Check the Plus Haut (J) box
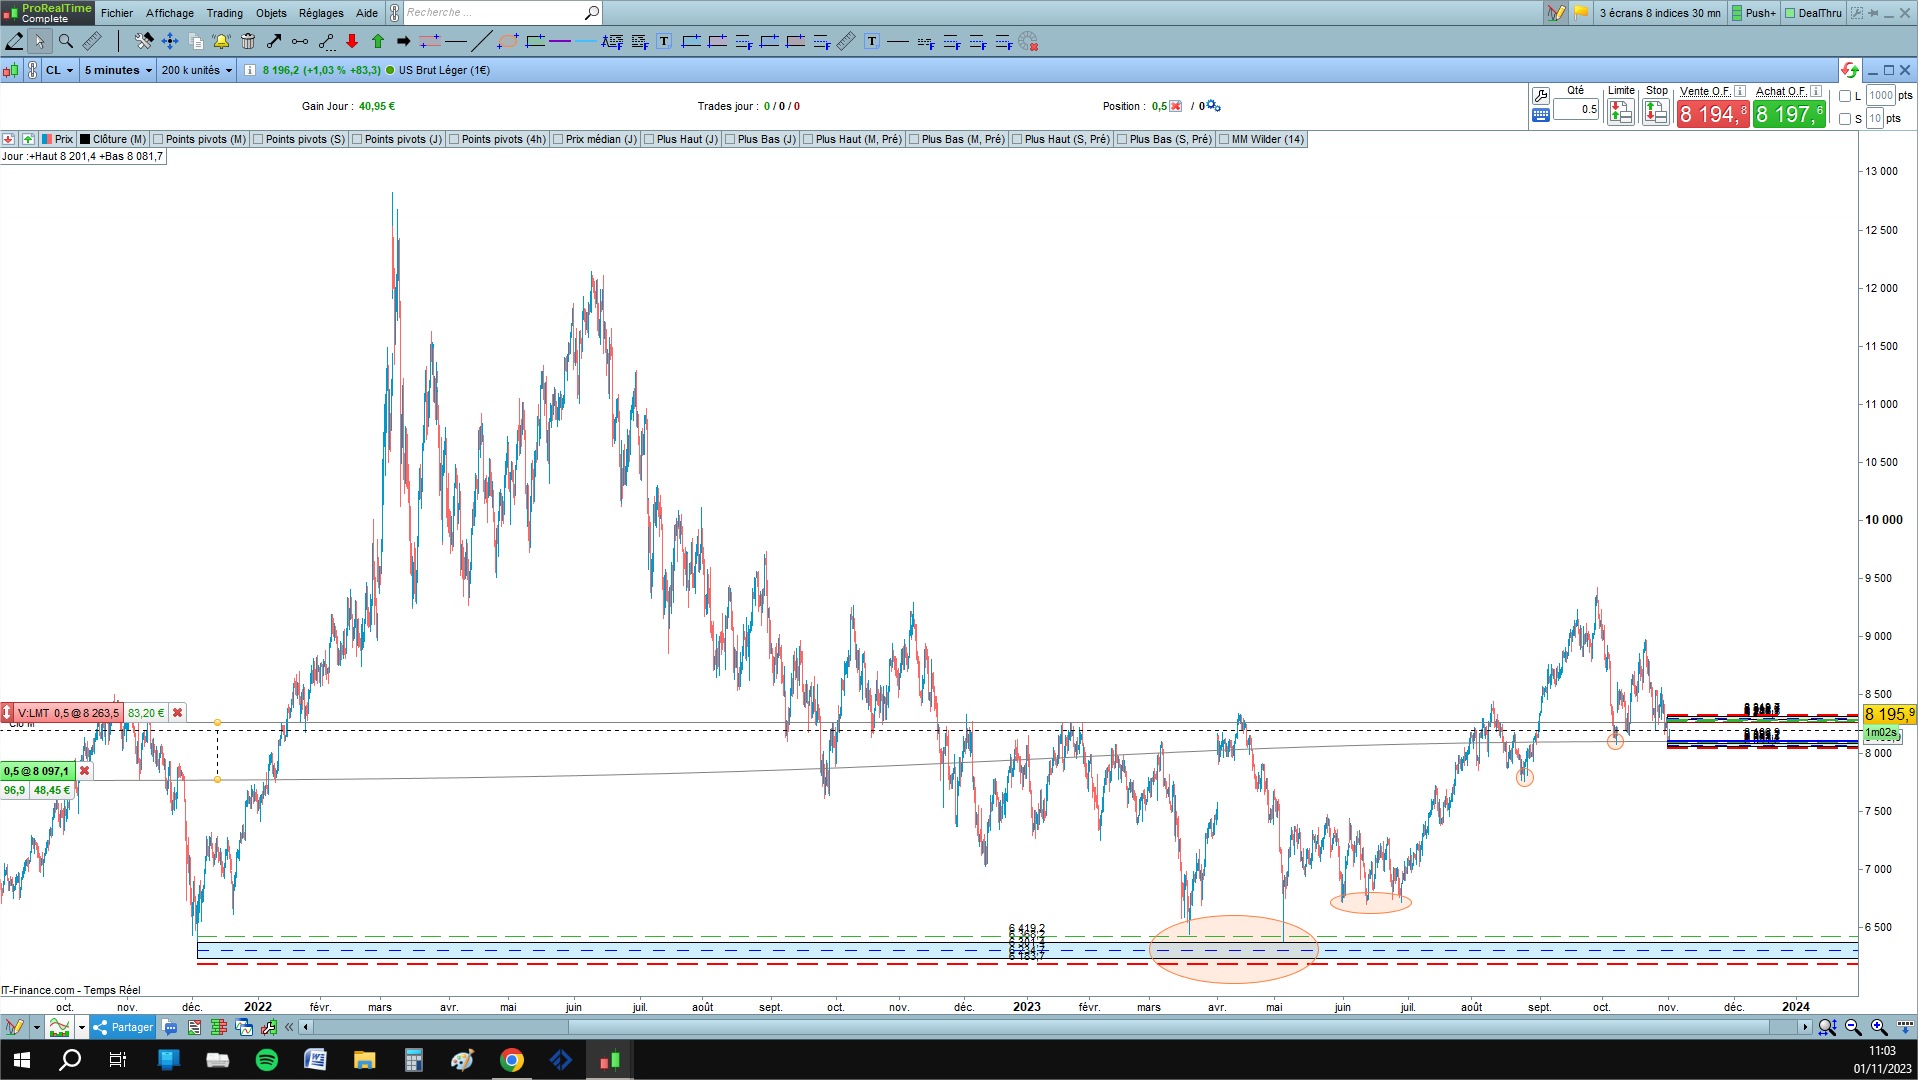 tap(649, 139)
